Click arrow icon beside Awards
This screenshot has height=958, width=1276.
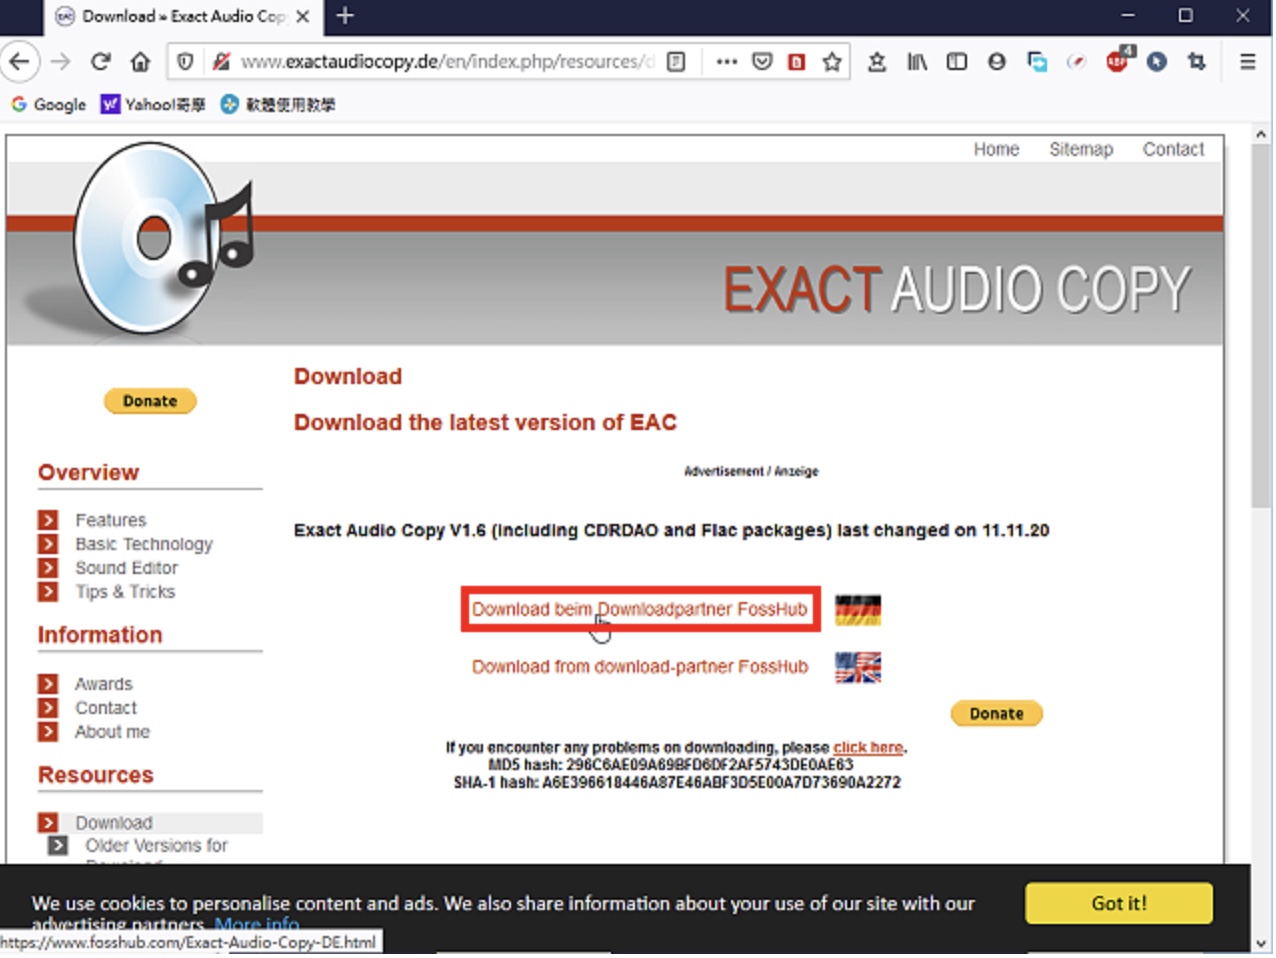pos(48,684)
